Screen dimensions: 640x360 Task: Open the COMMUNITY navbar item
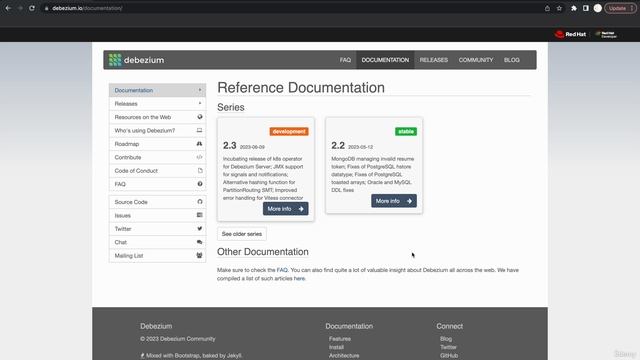476,60
